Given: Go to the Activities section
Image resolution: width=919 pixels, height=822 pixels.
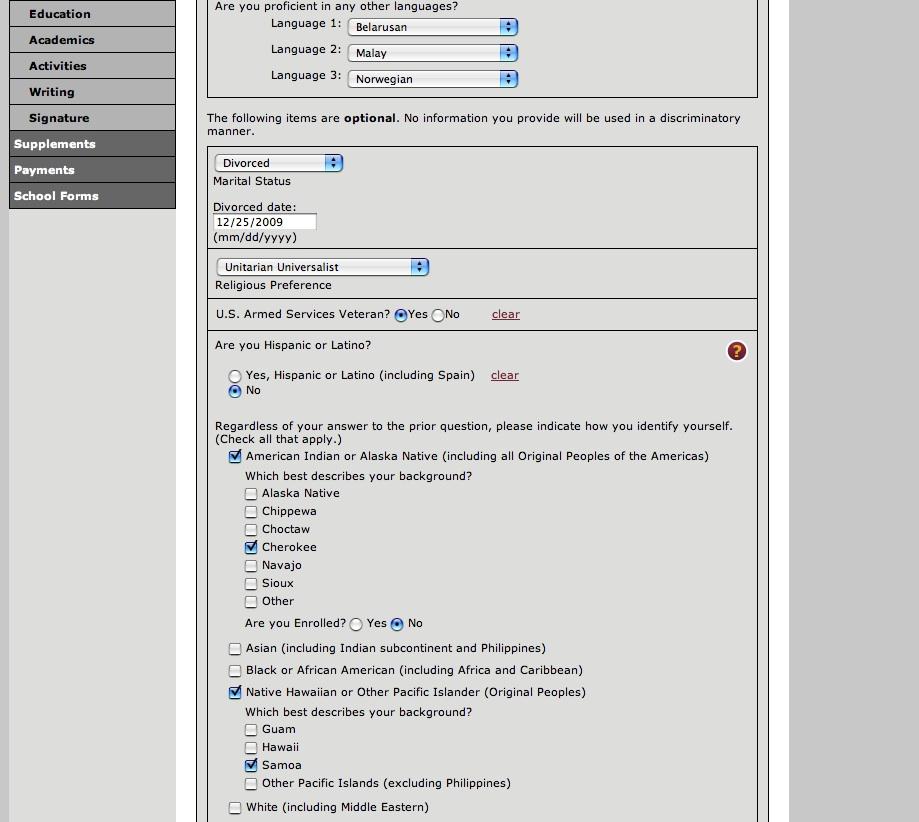Looking at the screenshot, I should (x=92, y=66).
